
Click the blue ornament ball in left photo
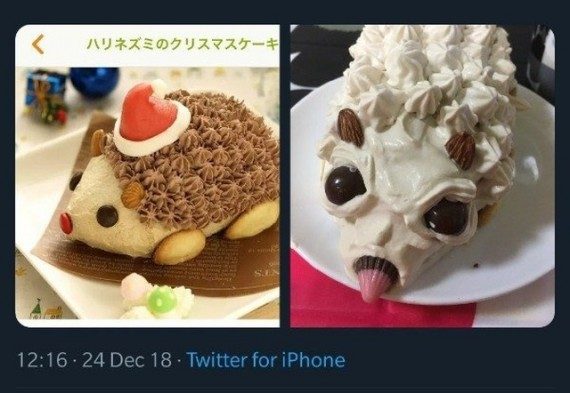[94, 81]
